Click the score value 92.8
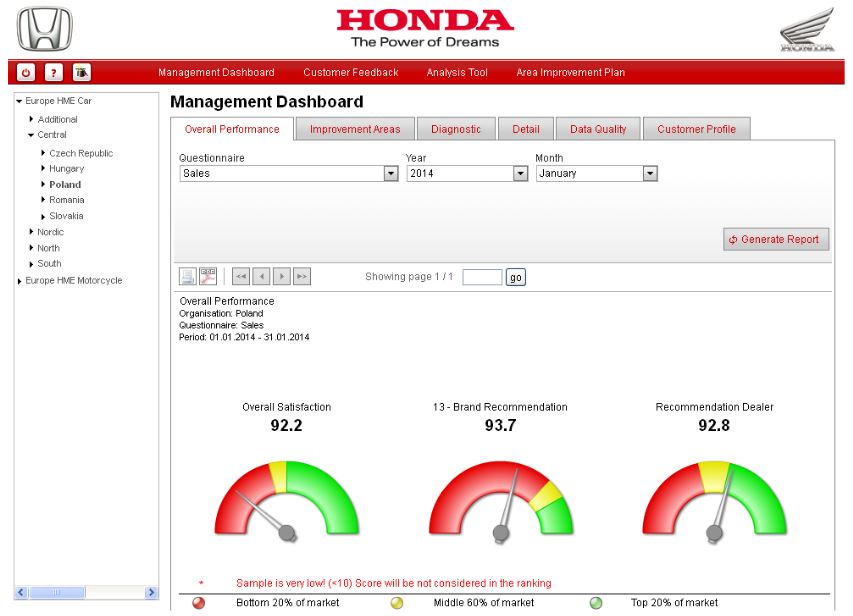This screenshot has height=616, width=853. pos(714,425)
